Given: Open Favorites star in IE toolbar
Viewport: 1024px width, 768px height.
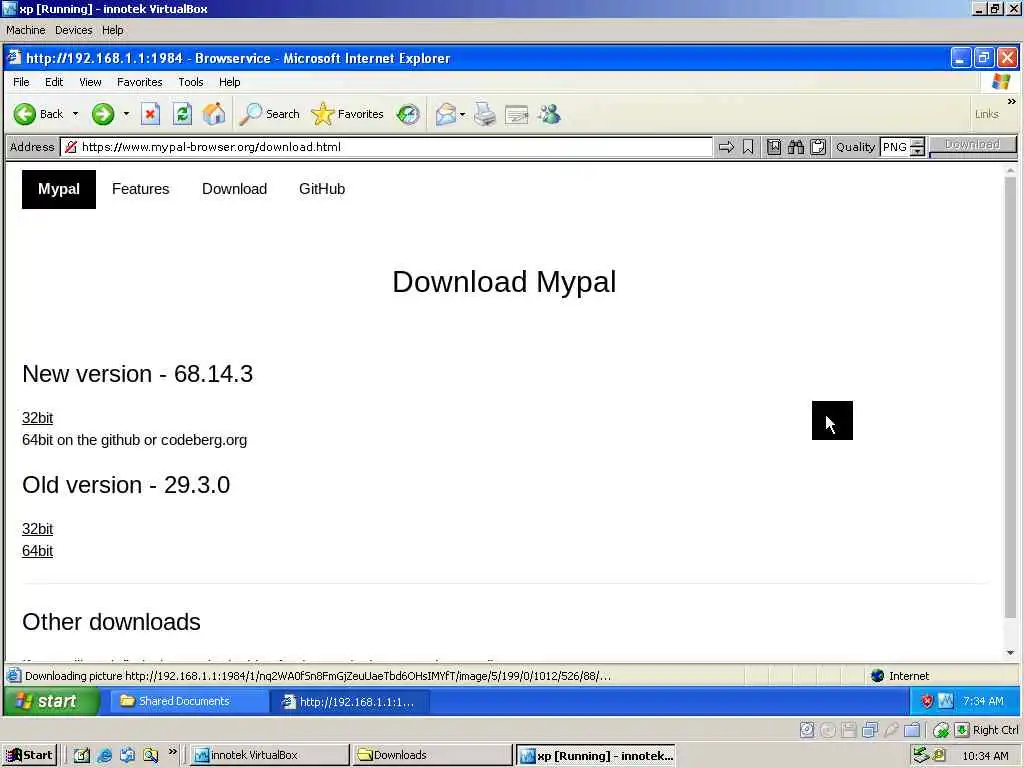Looking at the screenshot, I should pyautogui.click(x=323, y=114).
